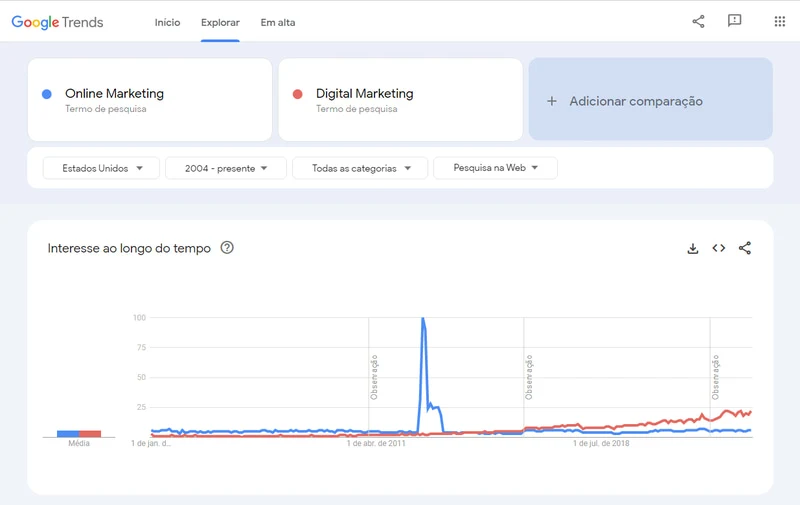Screen dimensions: 800x505
Task: Click the 'Interesse ao longo do tempo' heading
Action: point(129,248)
